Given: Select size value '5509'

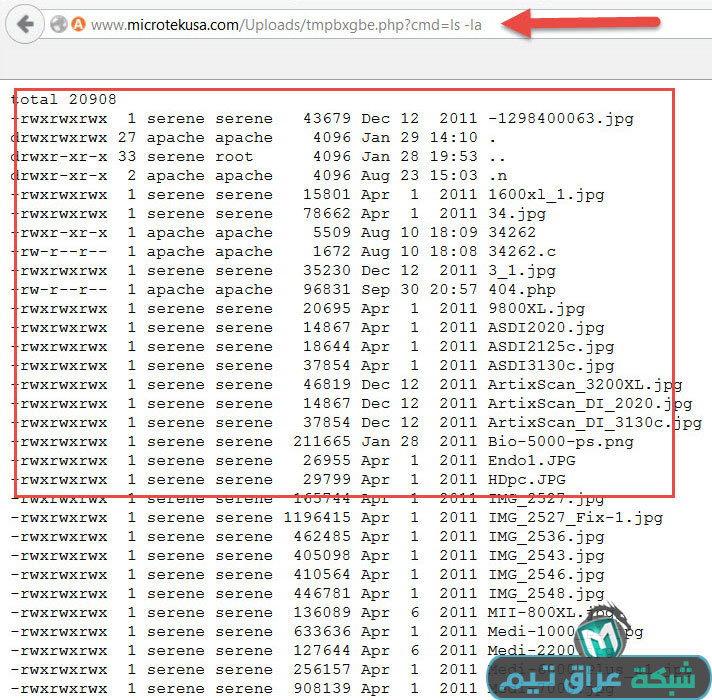Looking at the screenshot, I should 332,232.
